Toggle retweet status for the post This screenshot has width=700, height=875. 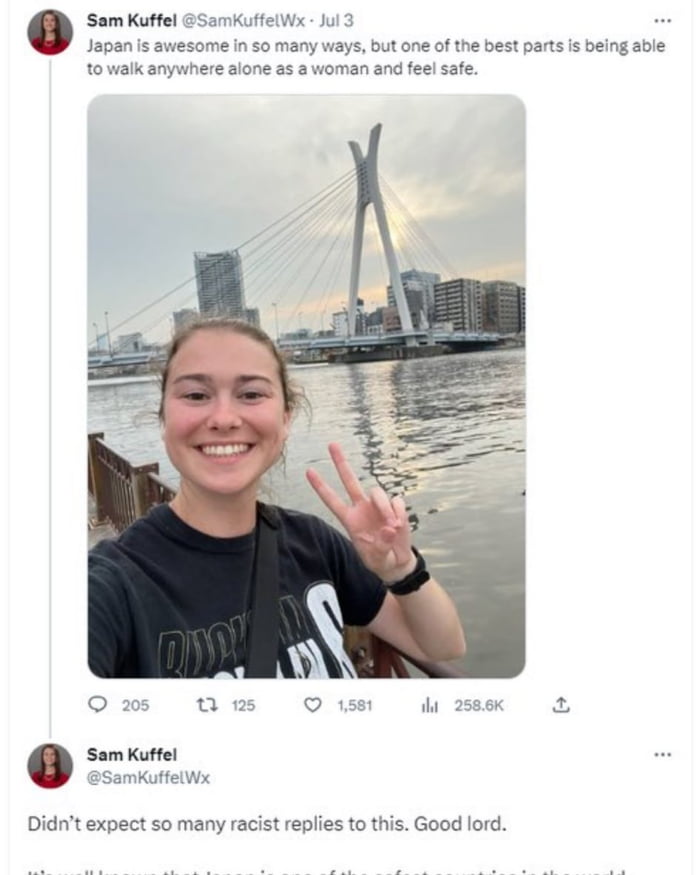pos(206,706)
